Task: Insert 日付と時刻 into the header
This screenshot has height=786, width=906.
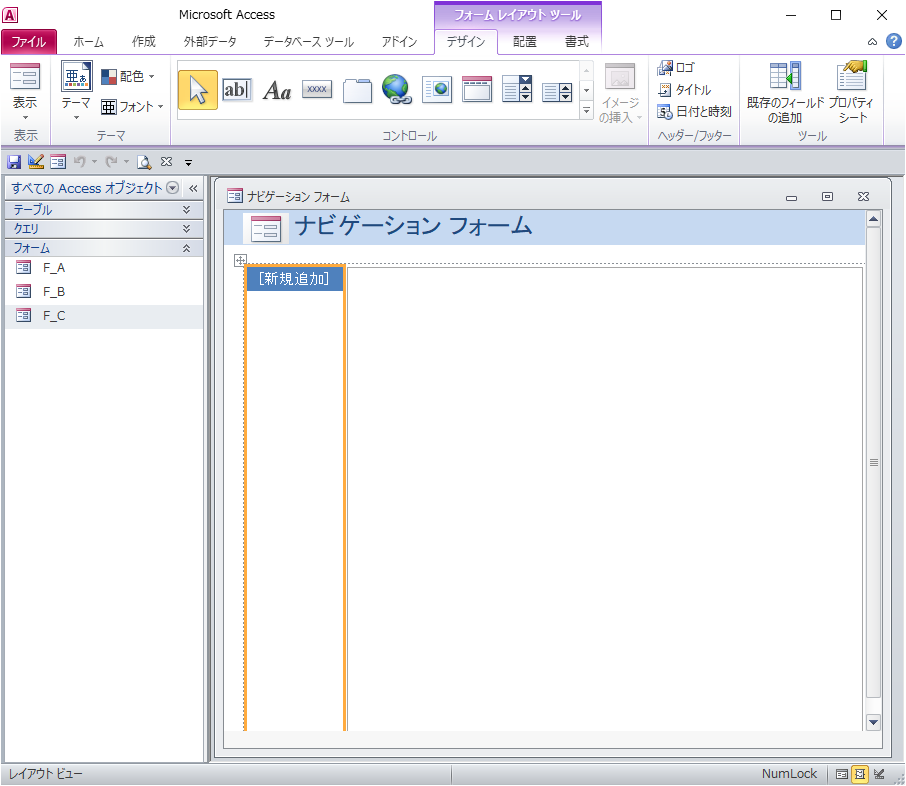Action: pos(695,112)
